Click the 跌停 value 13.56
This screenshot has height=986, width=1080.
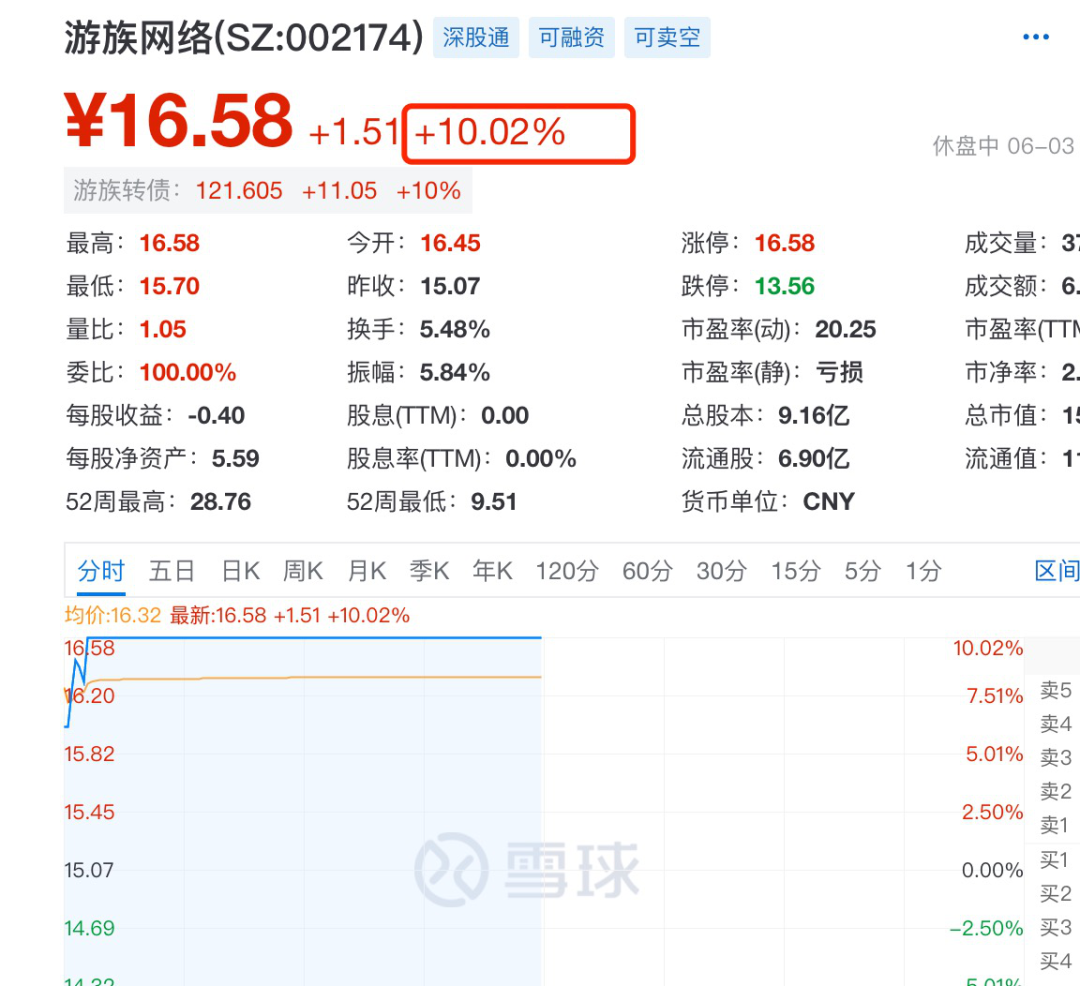pos(785,286)
